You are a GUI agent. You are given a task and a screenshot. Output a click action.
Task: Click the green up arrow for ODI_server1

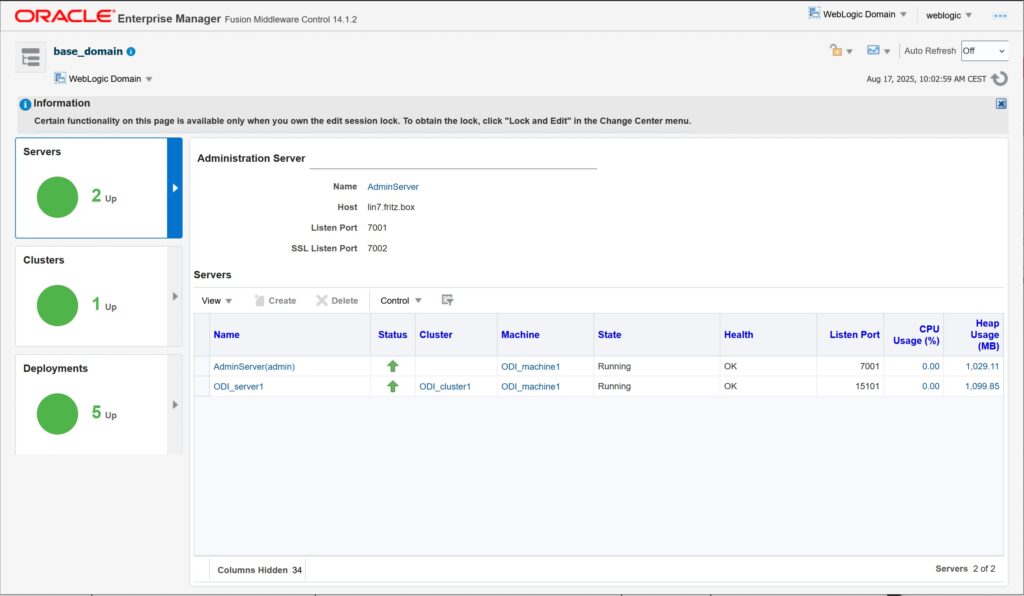click(392, 386)
